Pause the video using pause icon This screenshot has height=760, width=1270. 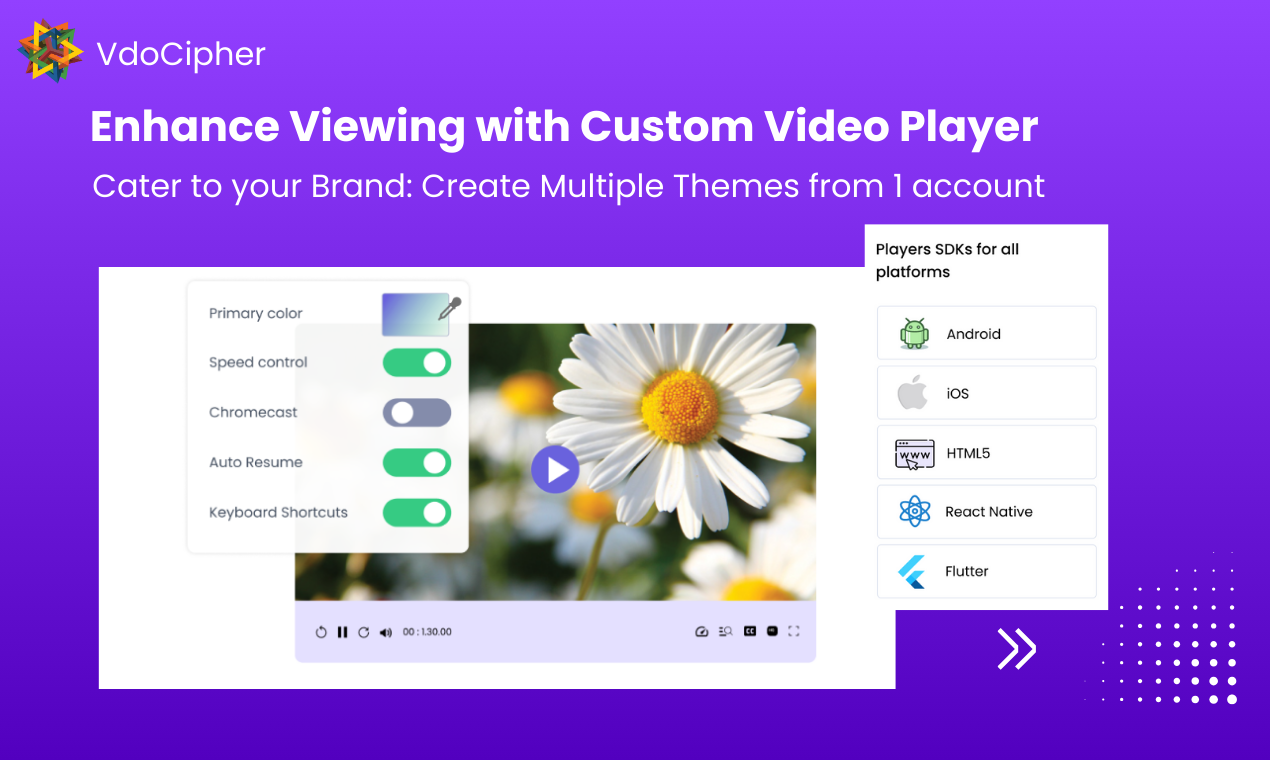point(342,632)
